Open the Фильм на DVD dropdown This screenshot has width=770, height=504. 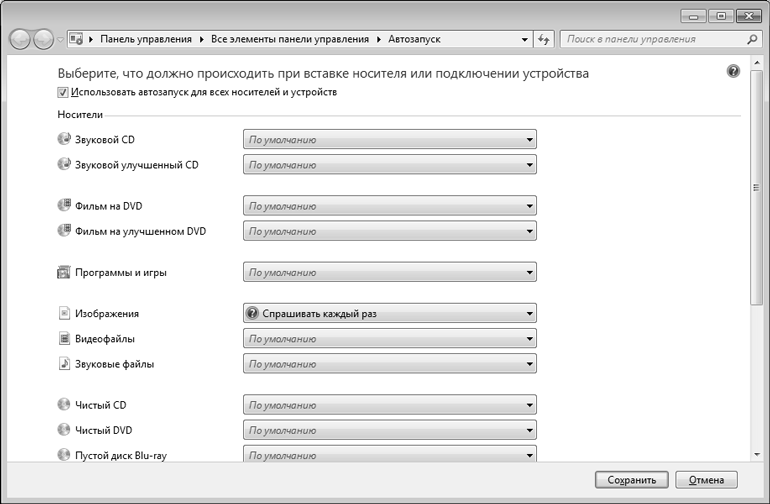(x=389, y=206)
